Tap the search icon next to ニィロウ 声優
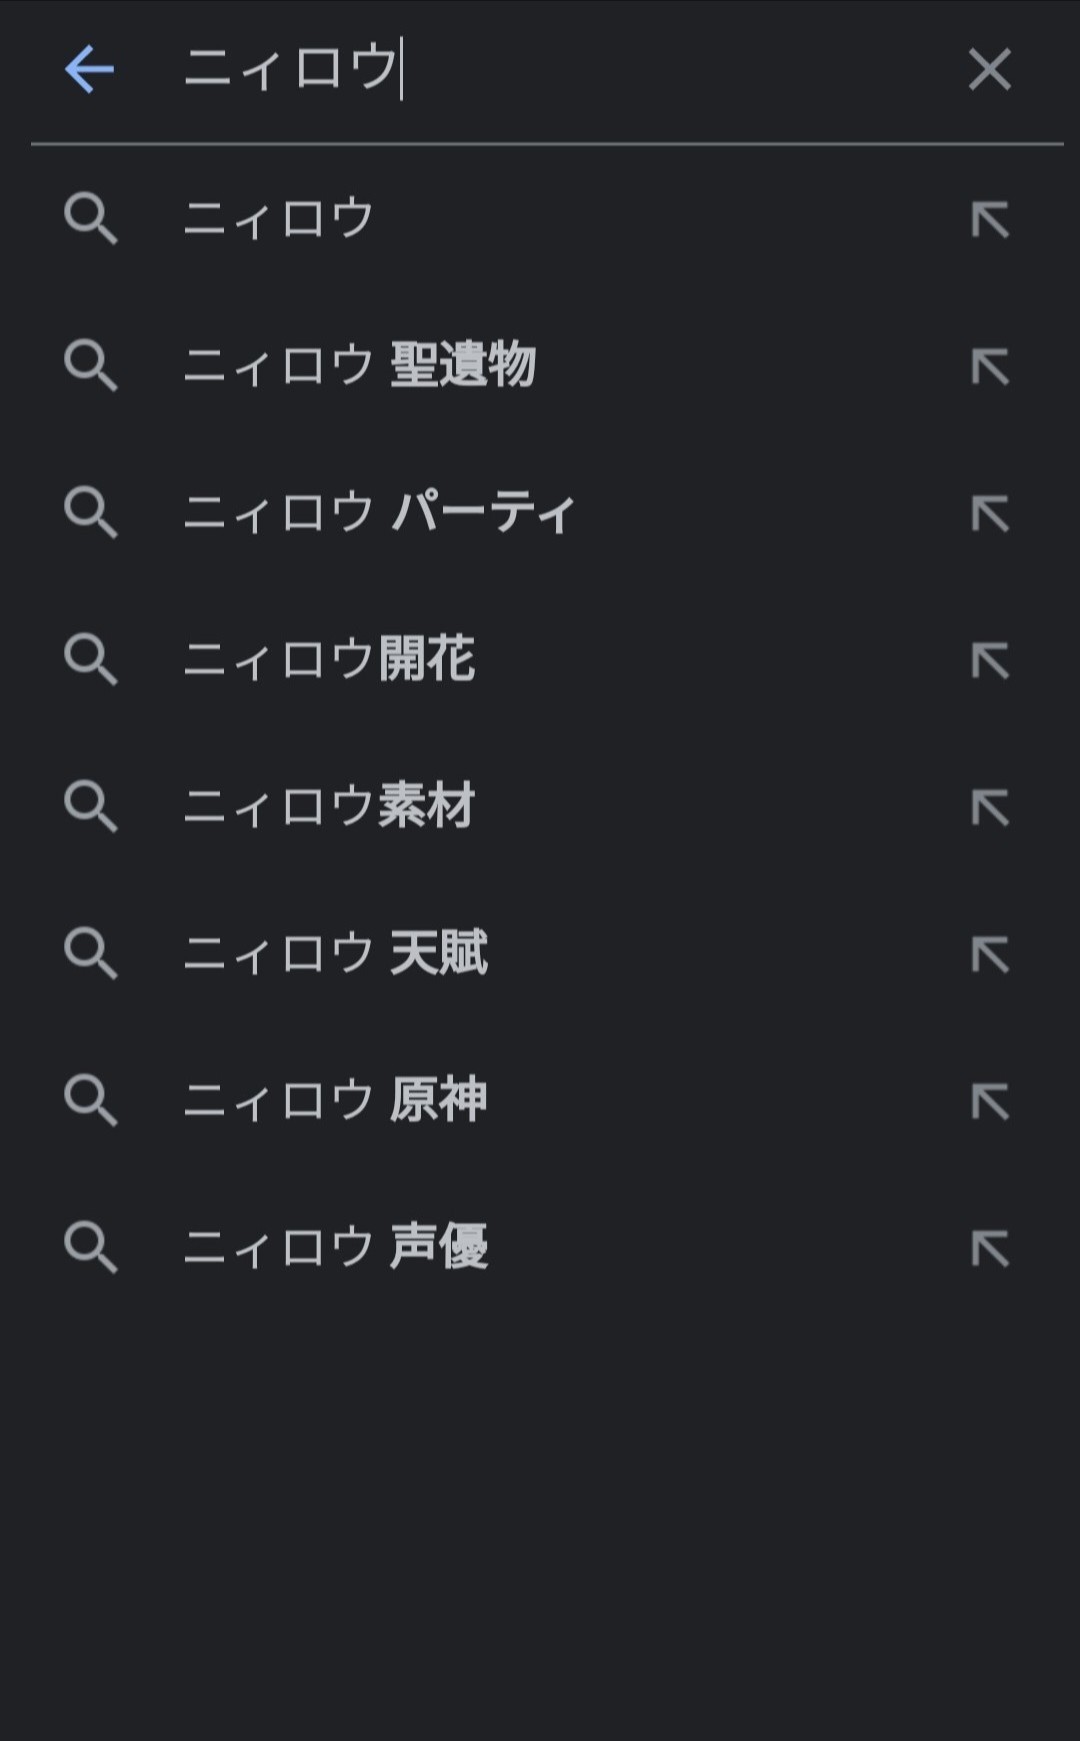Image resolution: width=1080 pixels, height=1741 pixels. (x=91, y=1247)
